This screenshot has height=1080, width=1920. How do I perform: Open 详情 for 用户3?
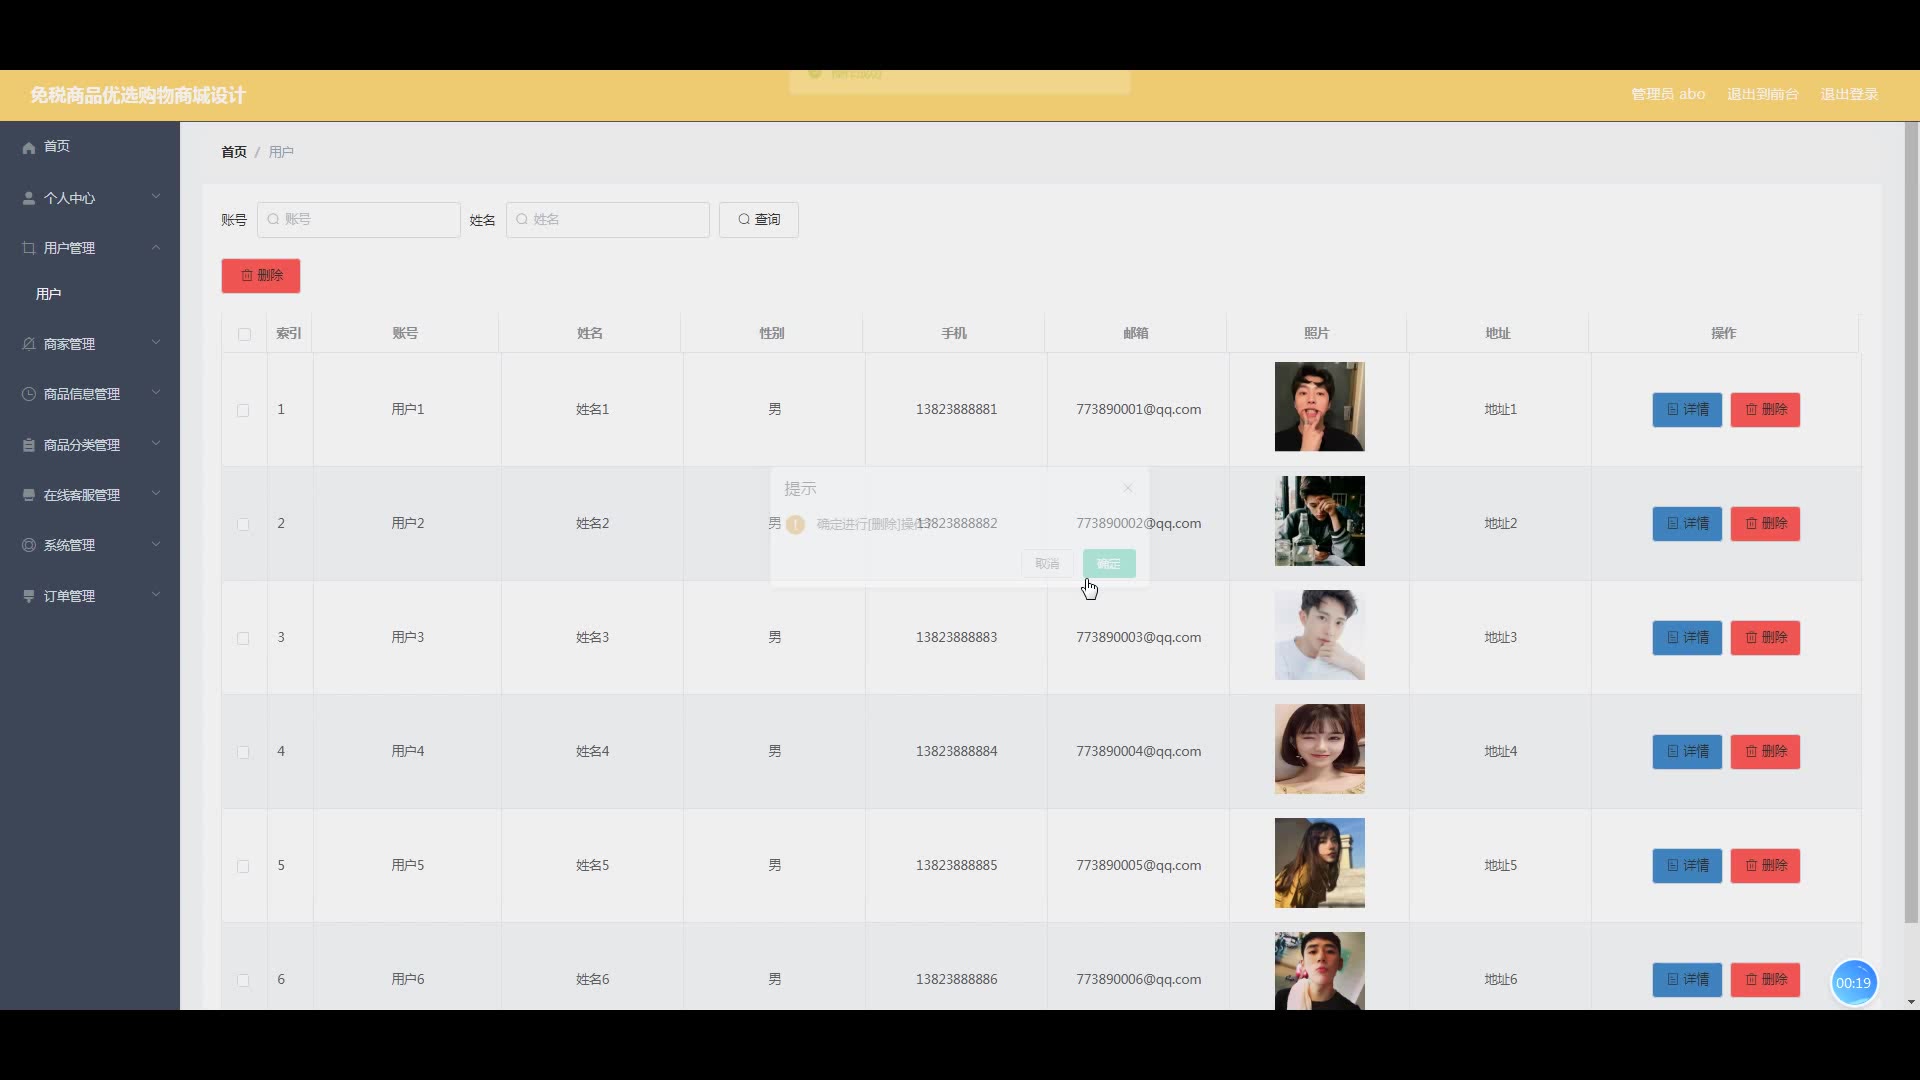click(x=1687, y=638)
